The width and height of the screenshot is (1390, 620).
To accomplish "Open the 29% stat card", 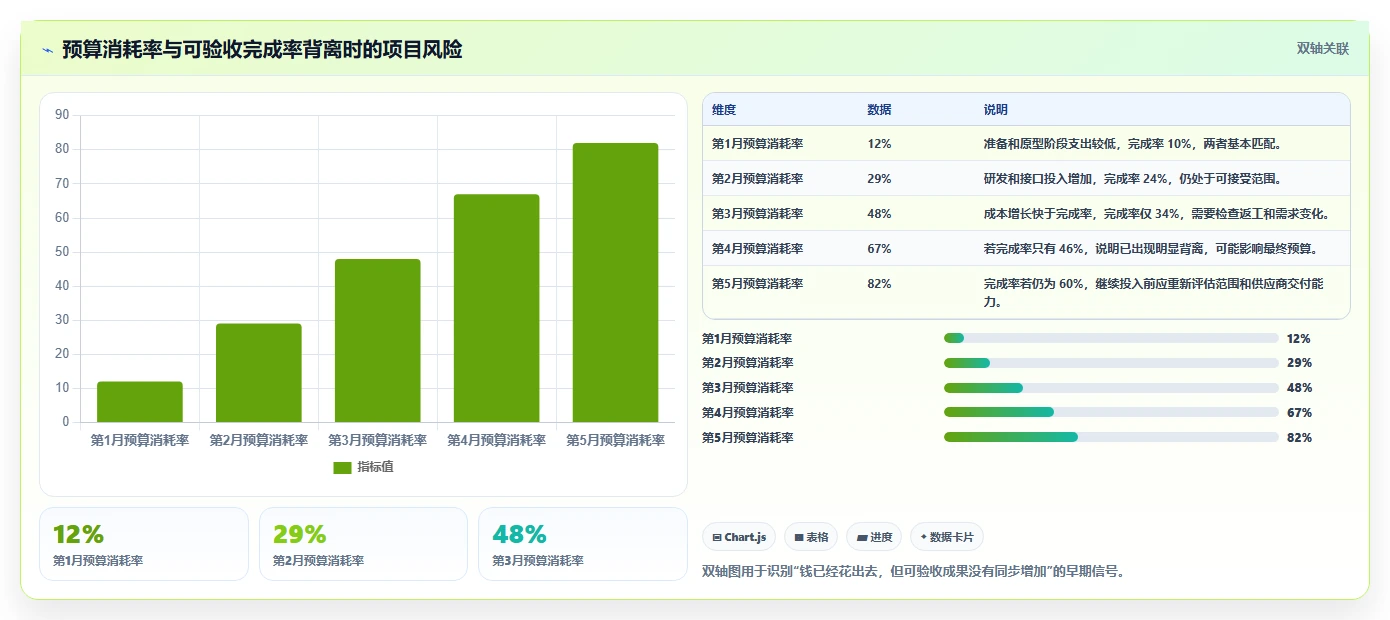I will click(x=363, y=544).
